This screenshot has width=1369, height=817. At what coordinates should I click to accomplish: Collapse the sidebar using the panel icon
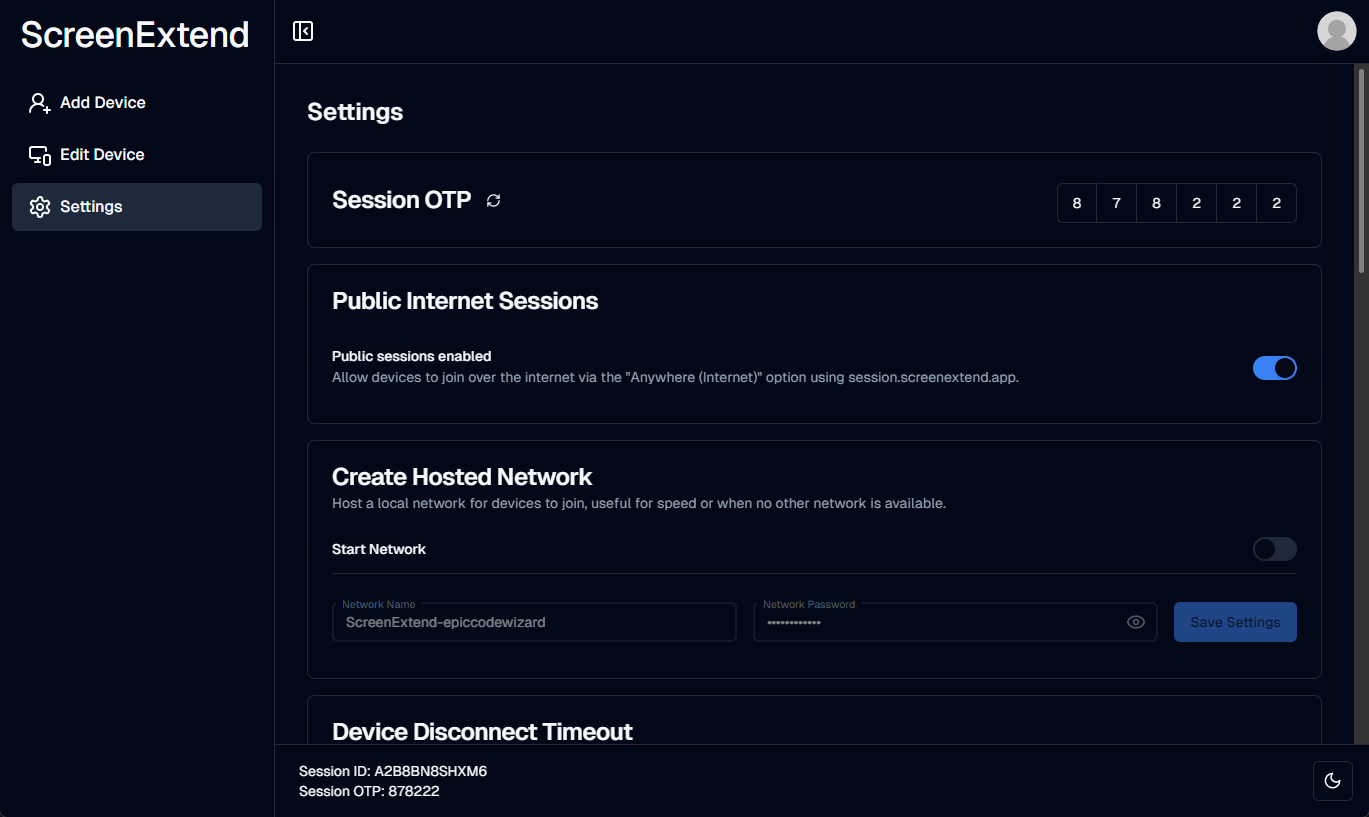click(303, 31)
